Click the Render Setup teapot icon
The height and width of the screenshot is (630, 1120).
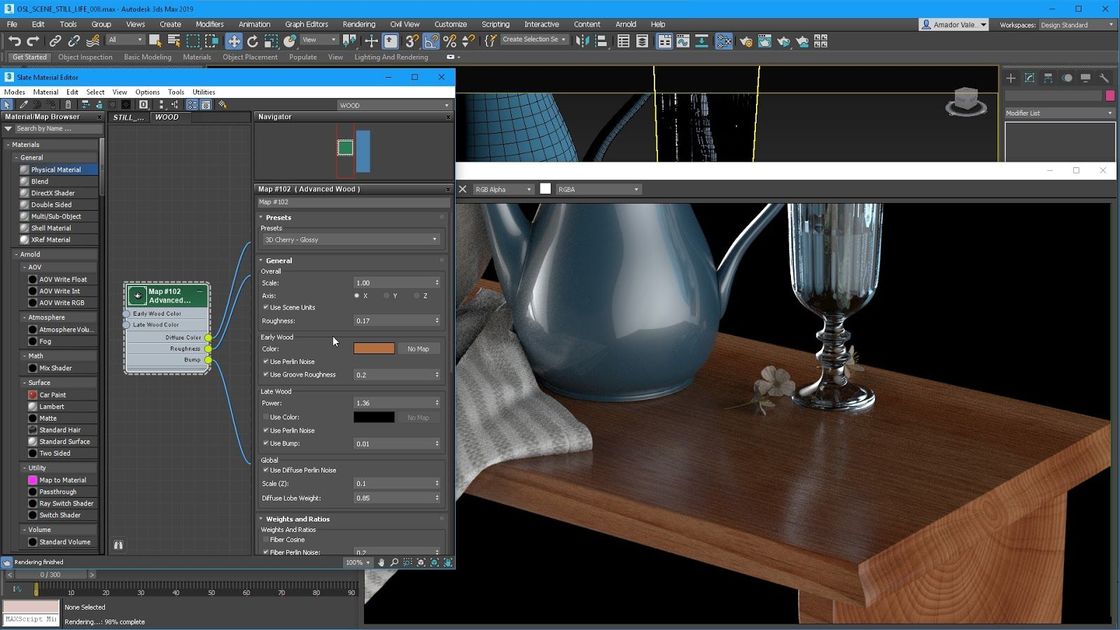pyautogui.click(x=746, y=42)
